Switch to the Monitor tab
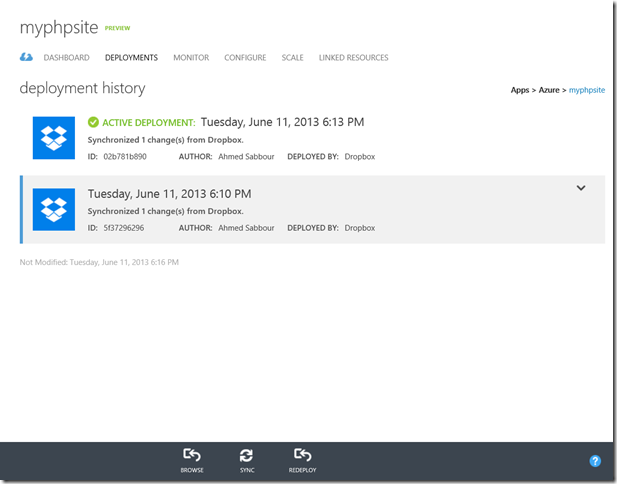This screenshot has height=484, width=617. [x=191, y=58]
